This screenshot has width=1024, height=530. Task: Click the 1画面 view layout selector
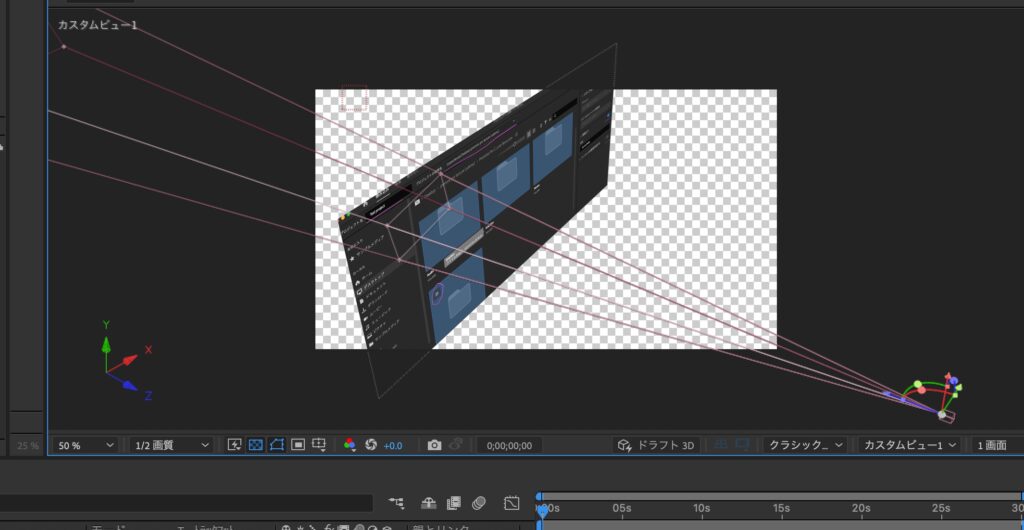(994, 445)
